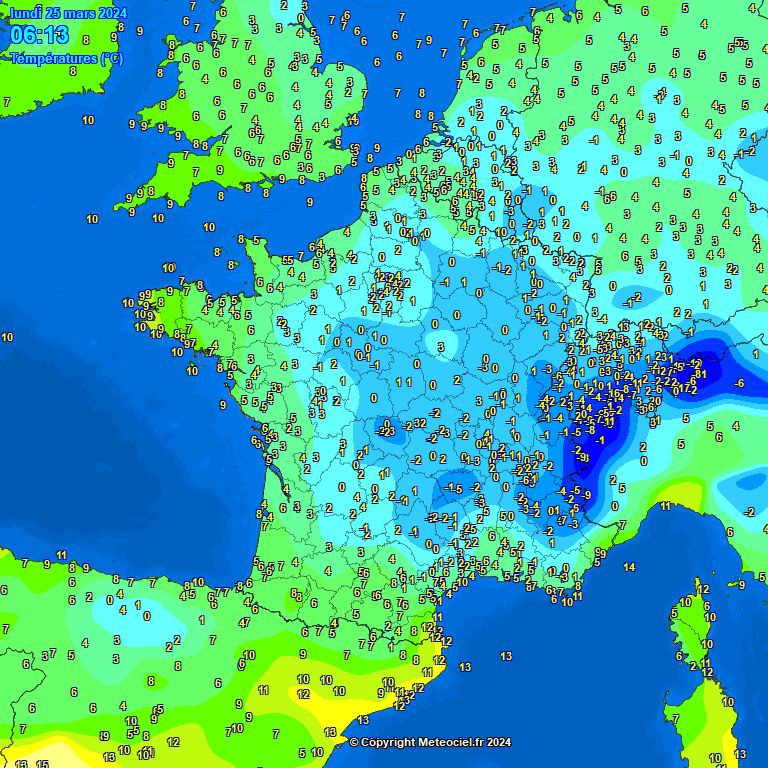Image resolution: width=768 pixels, height=768 pixels.
Task: Click the dark blue coldest zone over the Alps
Action: [x=600, y=440]
